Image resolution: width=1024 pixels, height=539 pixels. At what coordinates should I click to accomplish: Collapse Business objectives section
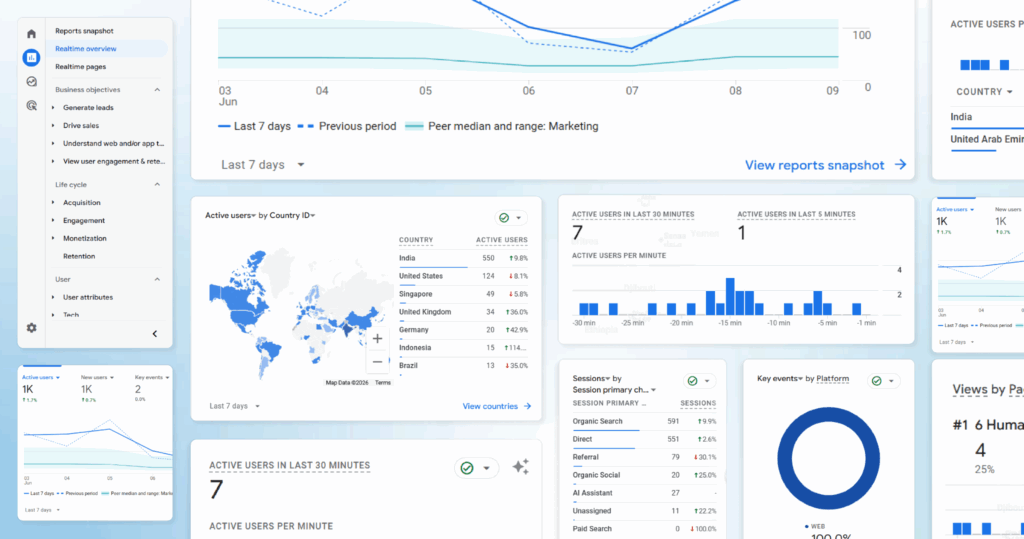(157, 90)
